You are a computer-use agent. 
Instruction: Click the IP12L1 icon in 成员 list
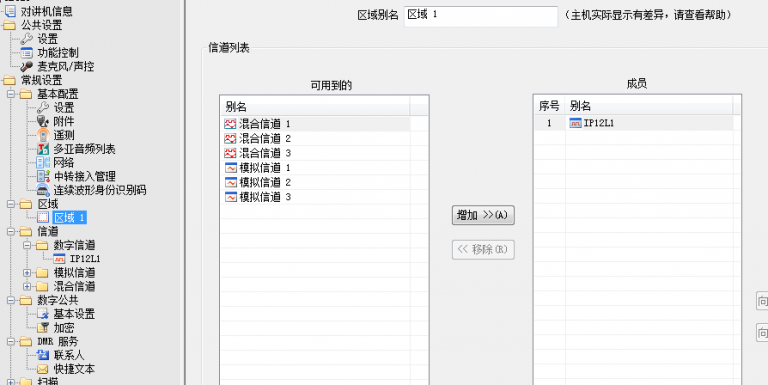(576, 123)
